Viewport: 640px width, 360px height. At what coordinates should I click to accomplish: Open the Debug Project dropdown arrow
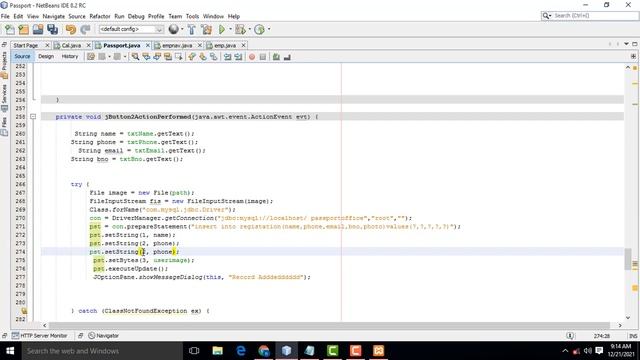click(x=249, y=29)
